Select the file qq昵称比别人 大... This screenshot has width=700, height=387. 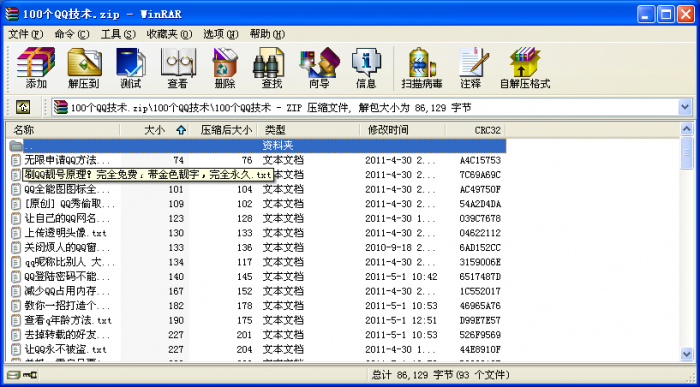point(70,262)
